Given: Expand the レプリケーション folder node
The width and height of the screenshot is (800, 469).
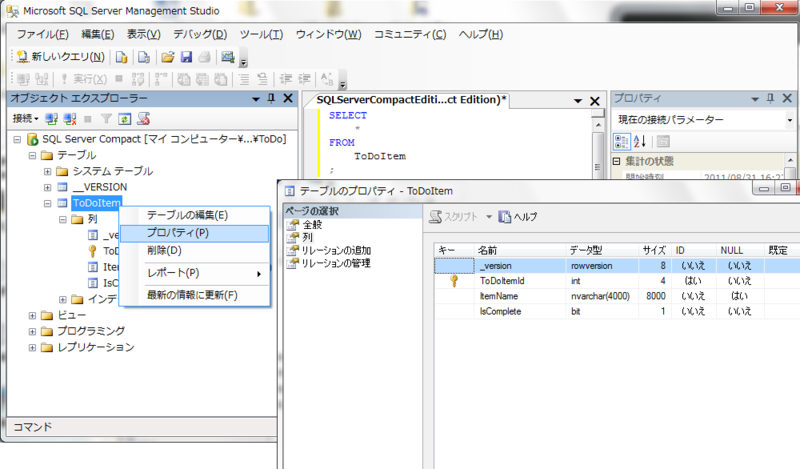Looking at the screenshot, I should [x=32, y=348].
